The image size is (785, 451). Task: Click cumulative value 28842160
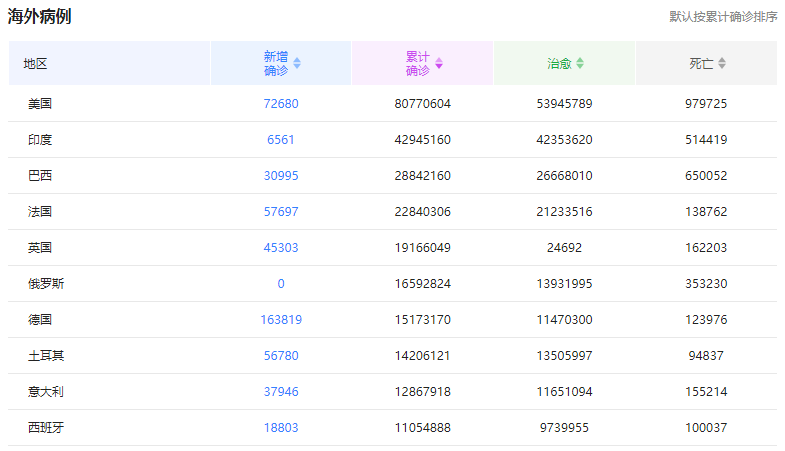pyautogui.click(x=423, y=176)
